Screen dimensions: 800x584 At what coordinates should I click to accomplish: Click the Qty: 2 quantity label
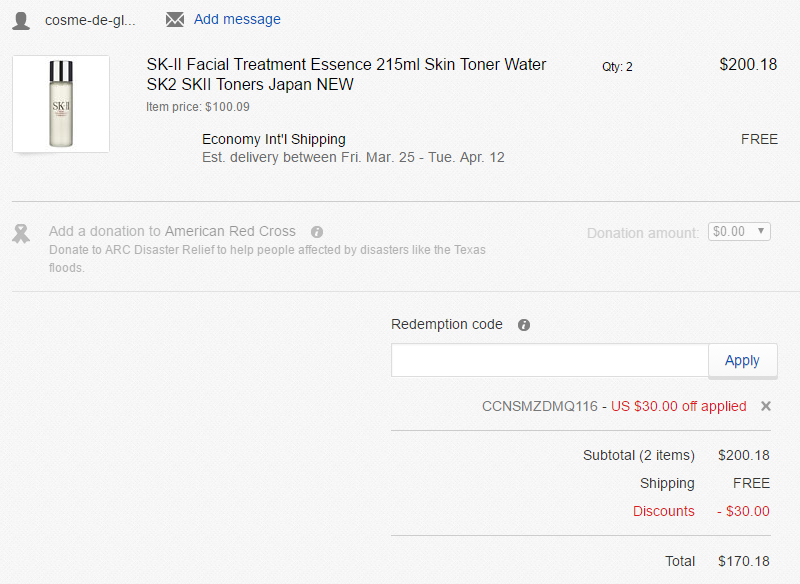tap(617, 67)
